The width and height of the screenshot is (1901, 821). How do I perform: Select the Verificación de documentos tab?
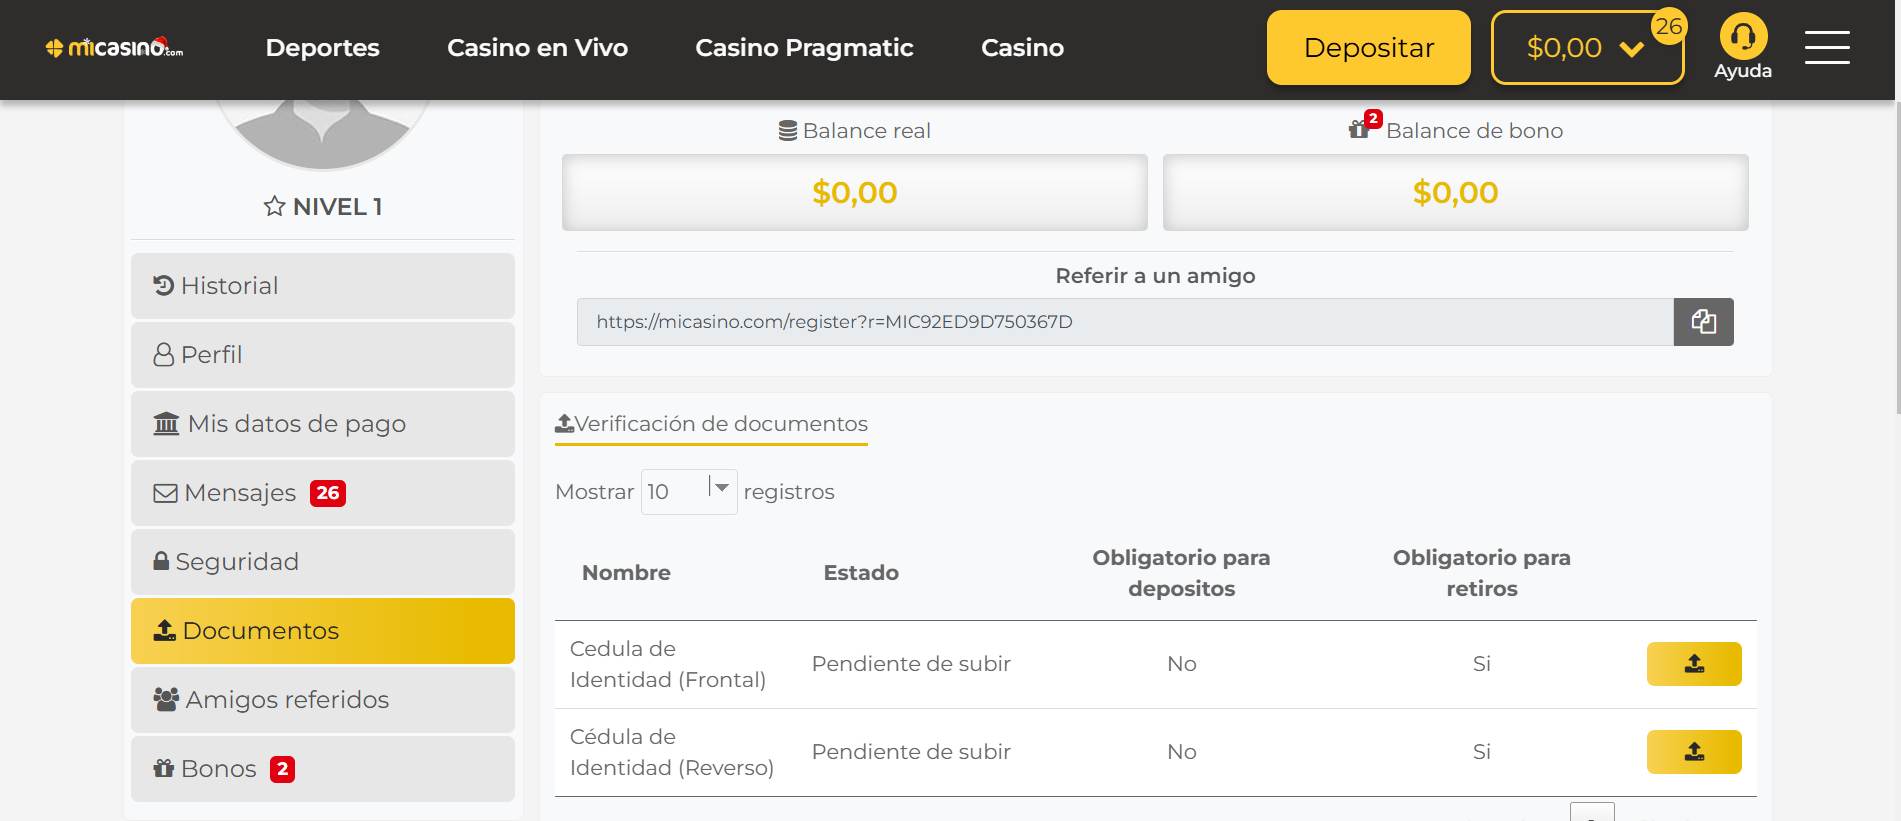[711, 424]
